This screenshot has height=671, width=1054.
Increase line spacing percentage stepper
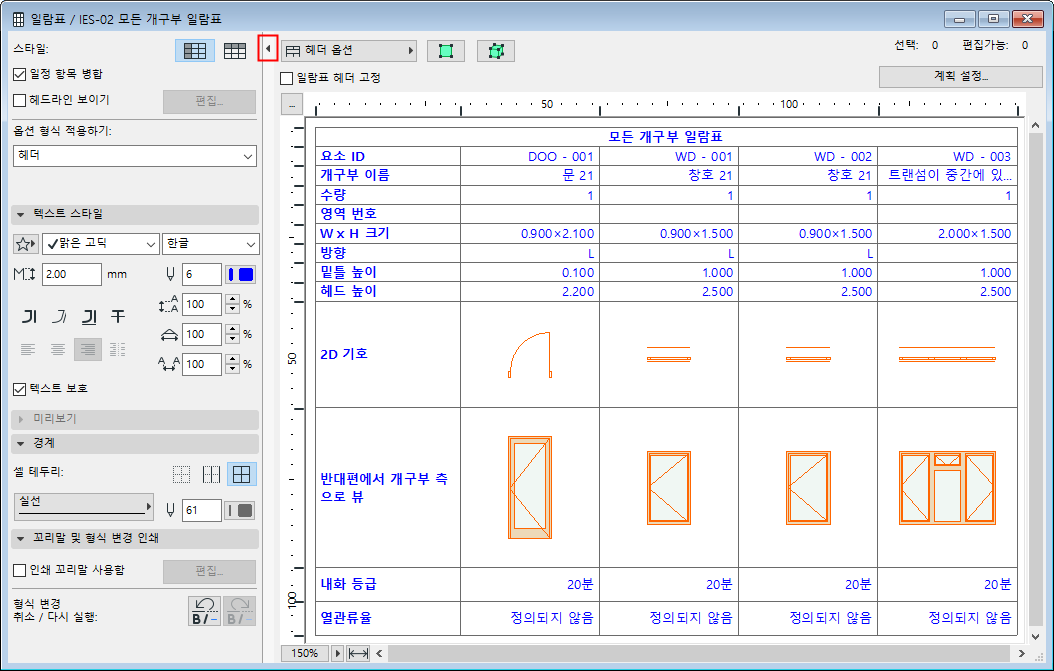point(233,299)
